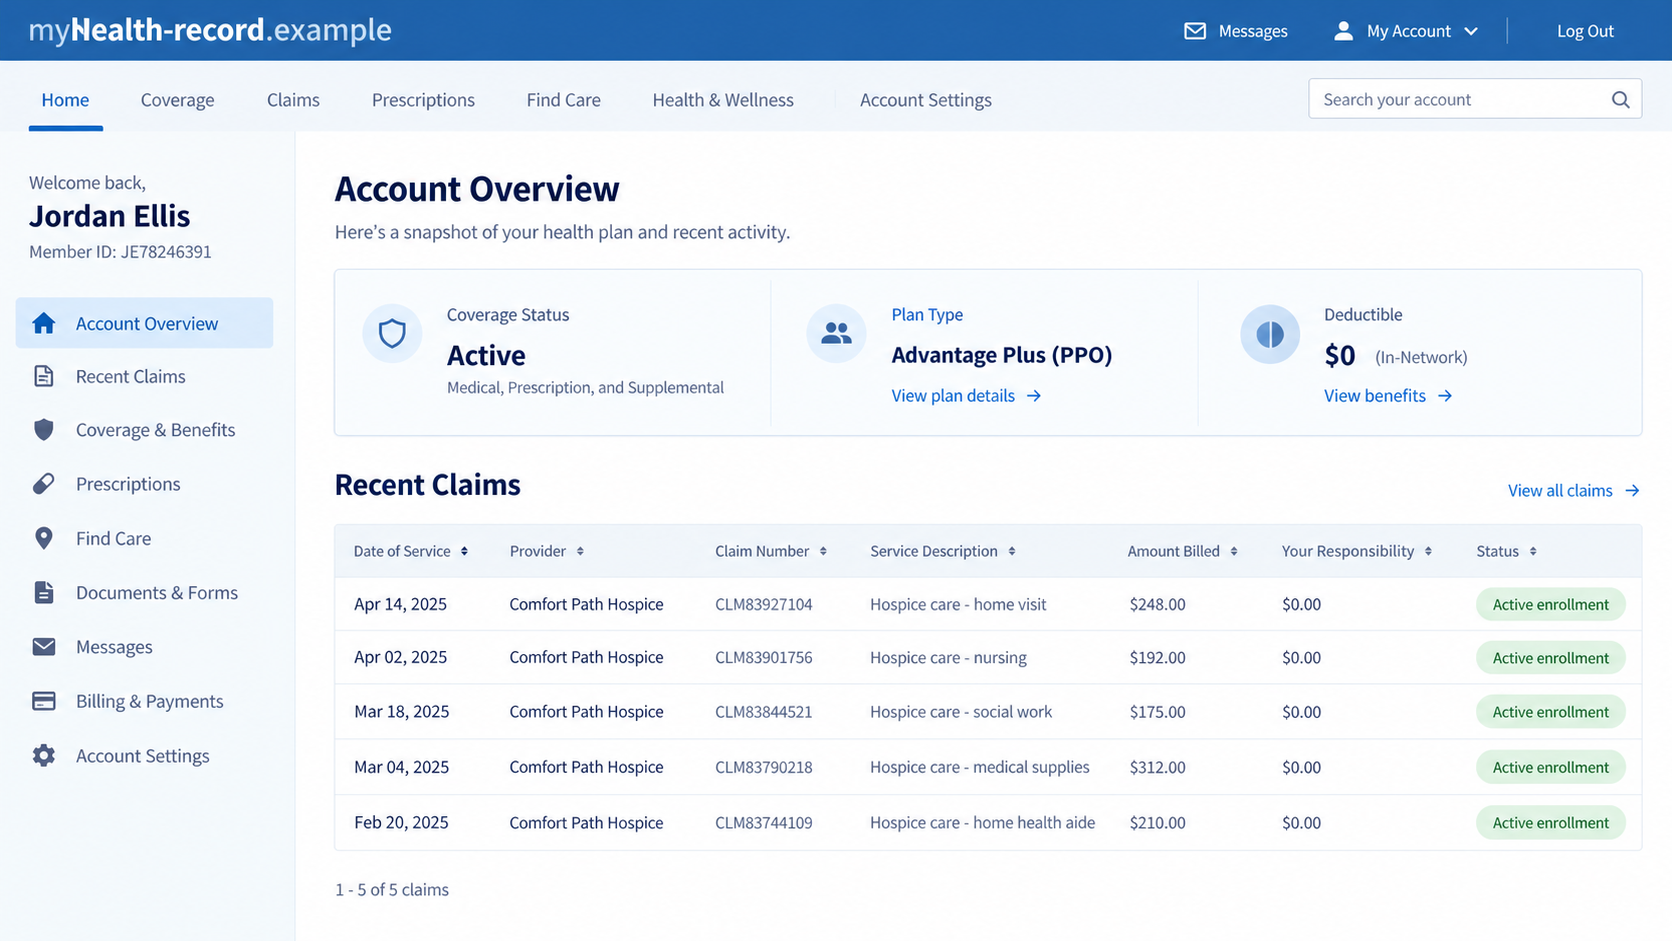Open the top Find Care tab
This screenshot has width=1672, height=941.
[563, 100]
